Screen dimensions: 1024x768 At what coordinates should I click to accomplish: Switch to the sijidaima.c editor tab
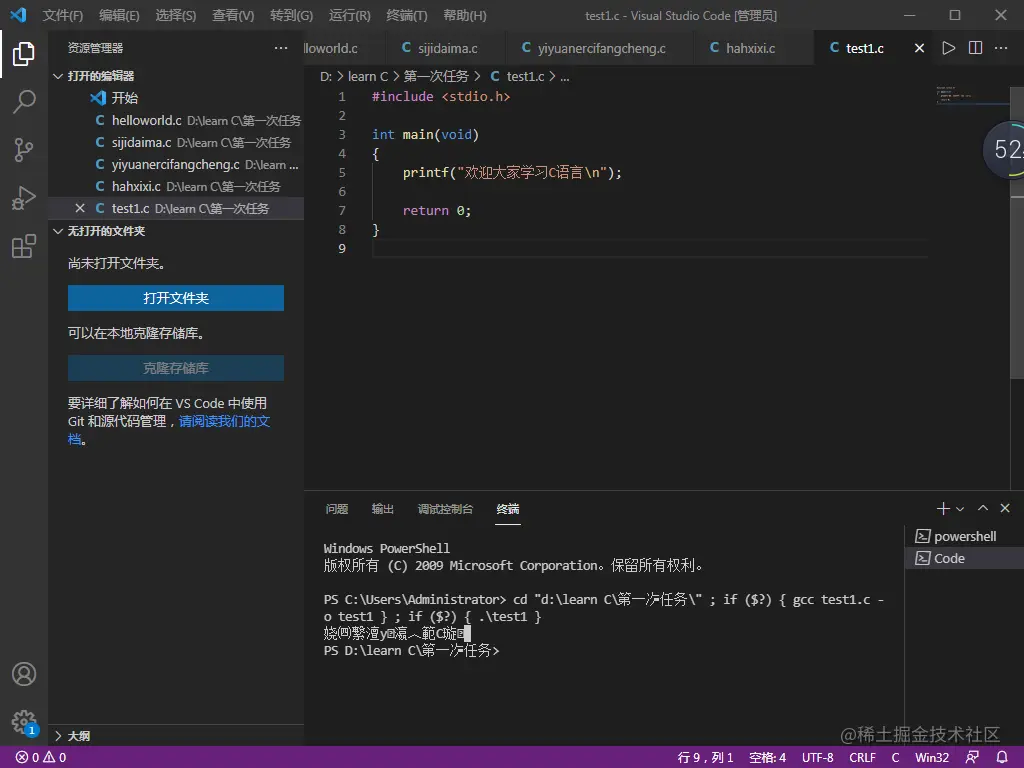pos(445,48)
